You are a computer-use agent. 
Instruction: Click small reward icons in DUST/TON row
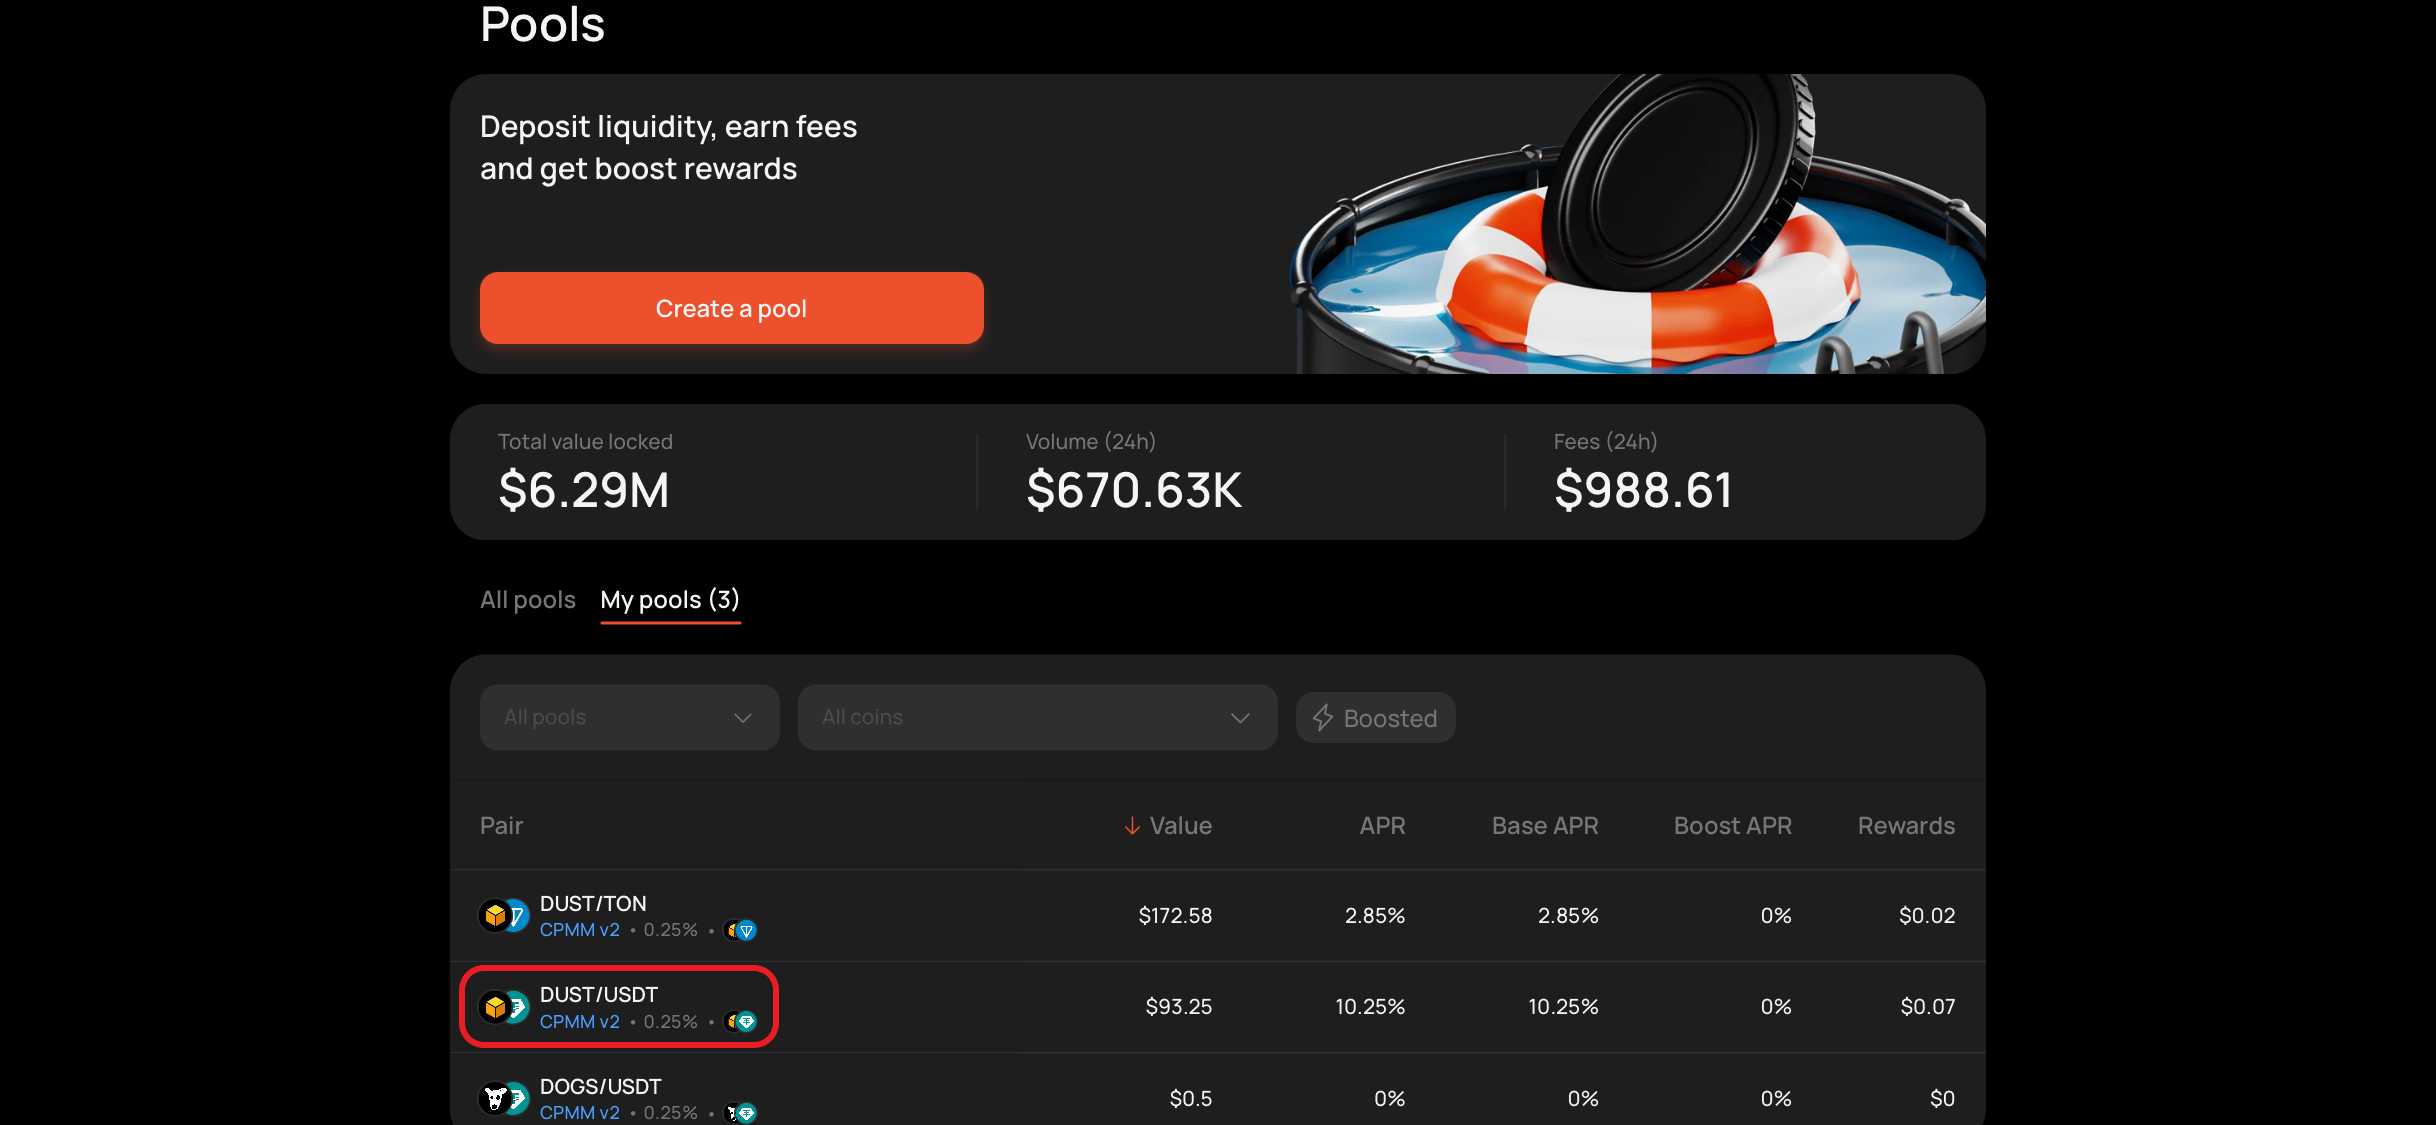[741, 931]
